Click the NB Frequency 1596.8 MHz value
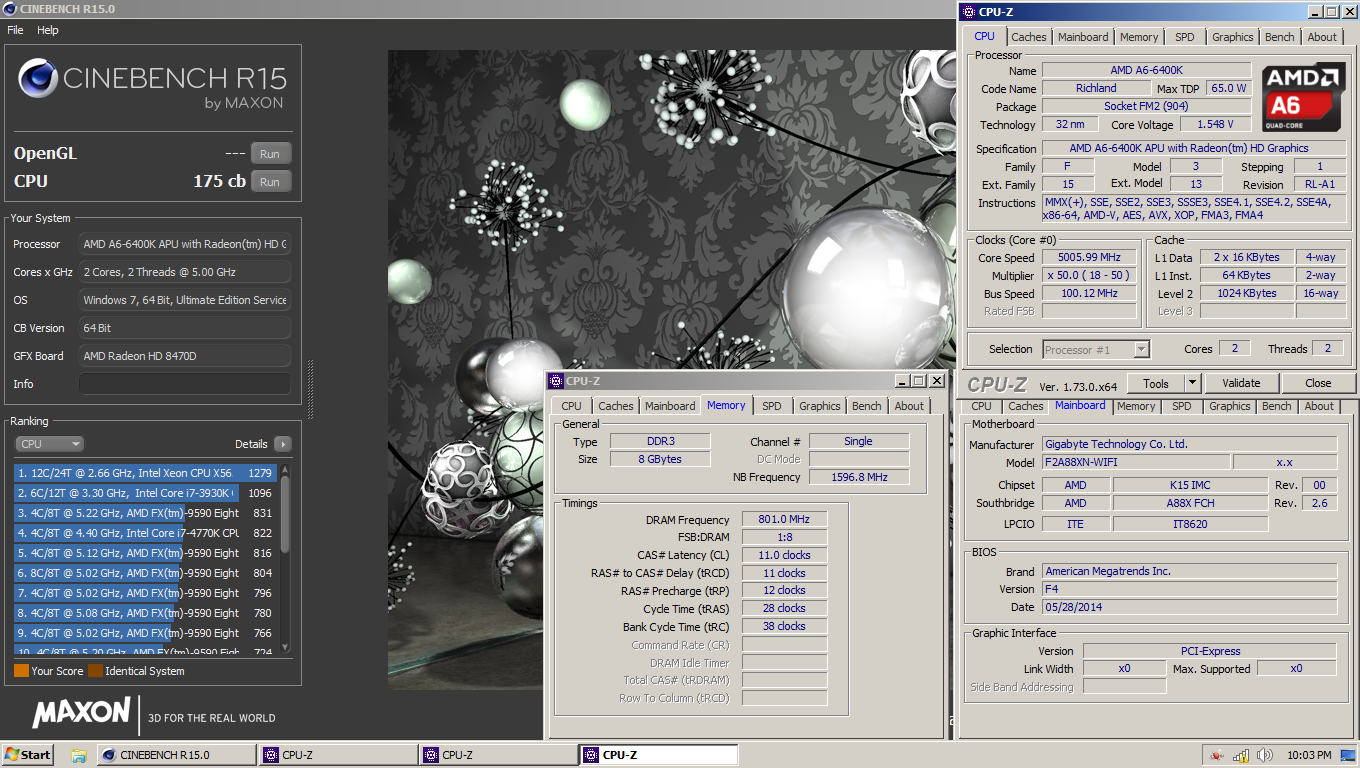Image resolution: width=1360 pixels, height=768 pixels. 859,477
